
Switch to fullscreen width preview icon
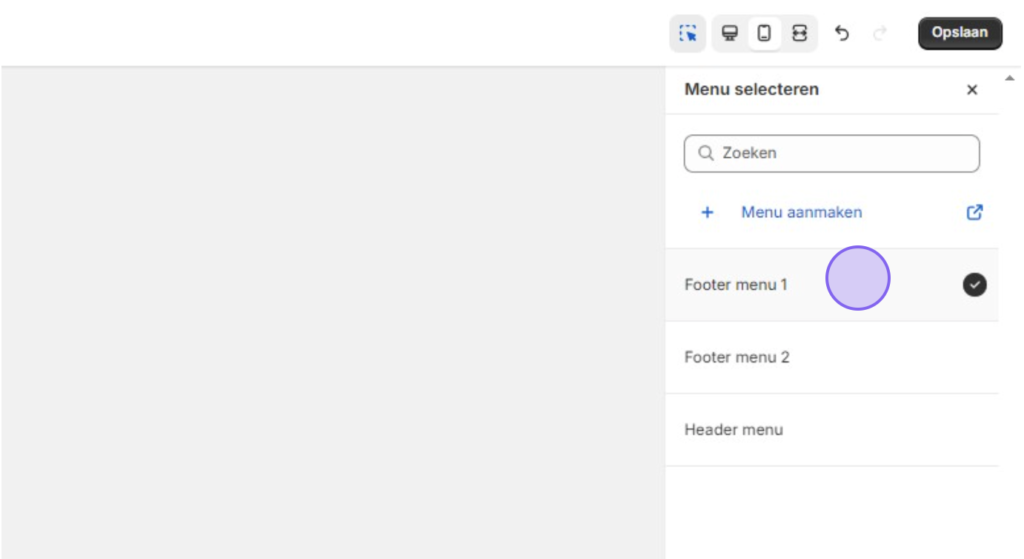tap(799, 33)
